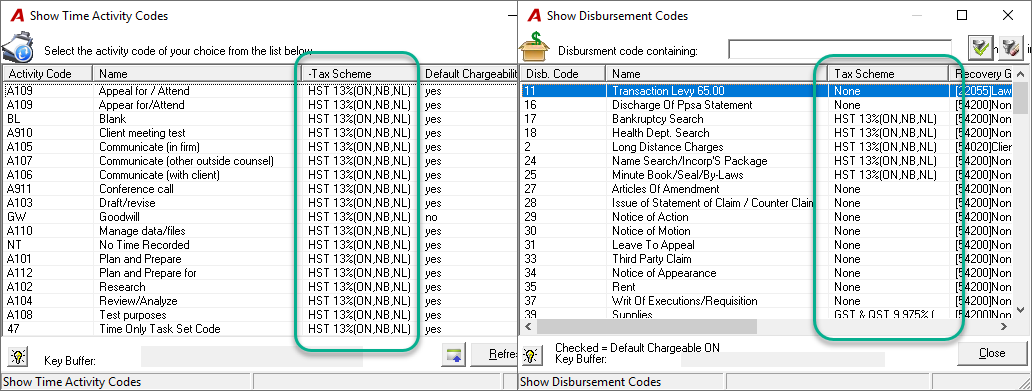
Task: Select the Rent disbursement row
Action: (x=767, y=287)
